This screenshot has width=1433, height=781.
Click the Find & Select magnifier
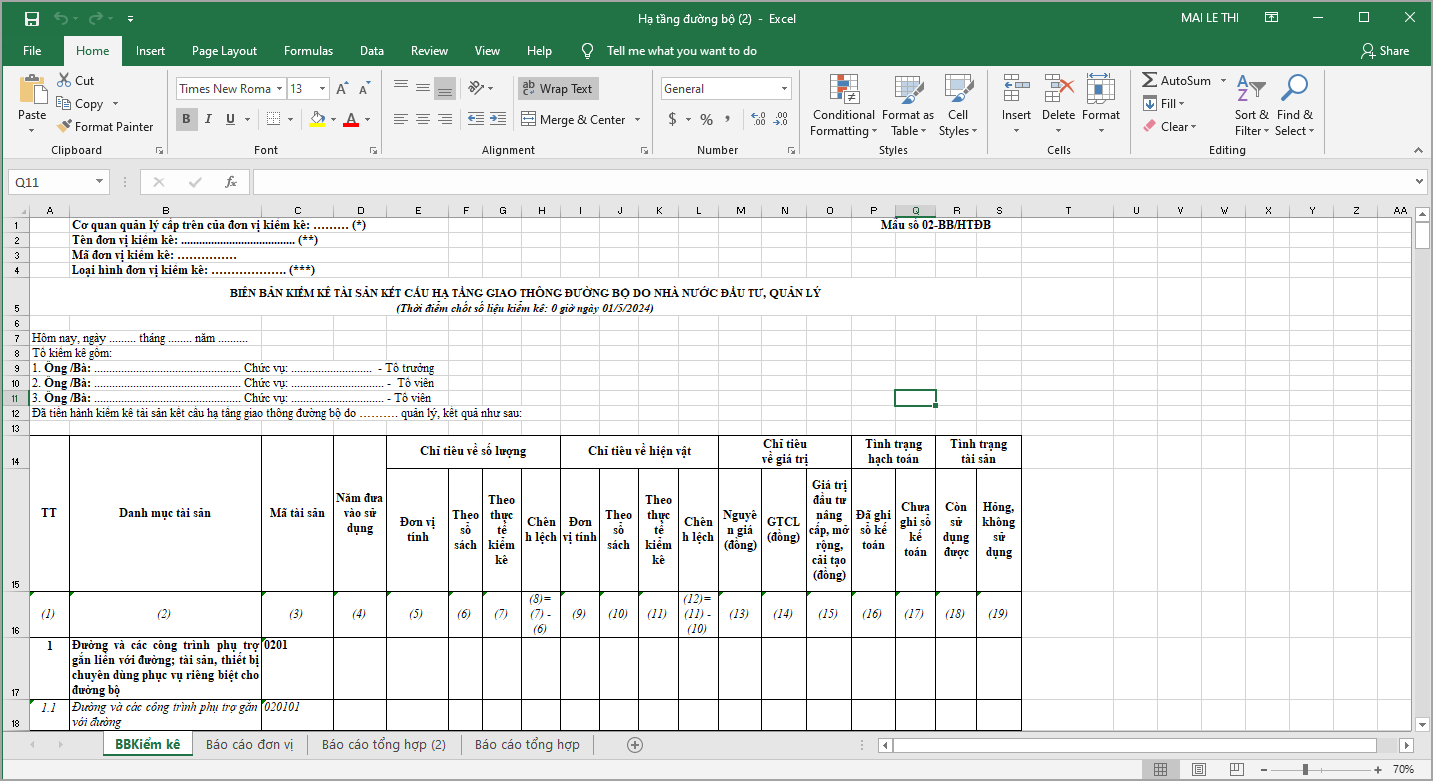click(x=1294, y=90)
